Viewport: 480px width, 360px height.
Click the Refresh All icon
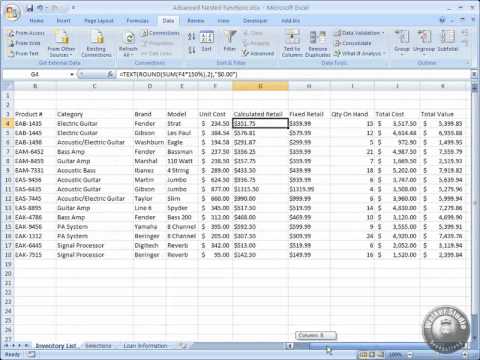coord(128,43)
